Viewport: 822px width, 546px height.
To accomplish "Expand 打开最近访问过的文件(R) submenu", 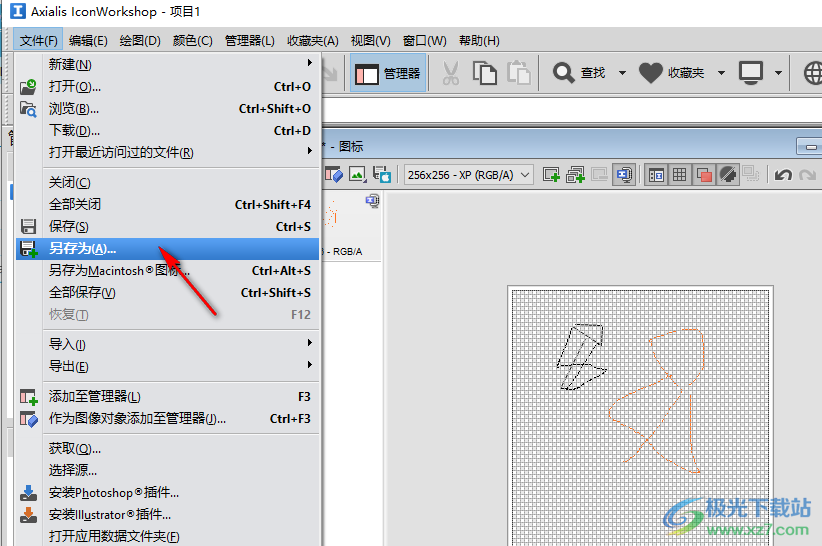I will (x=167, y=152).
